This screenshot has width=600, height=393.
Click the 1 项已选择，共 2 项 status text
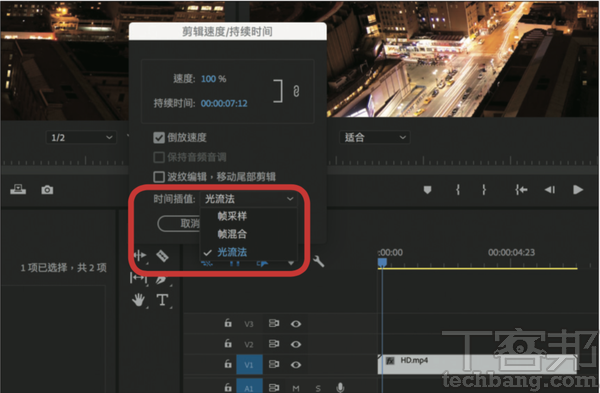(64, 267)
